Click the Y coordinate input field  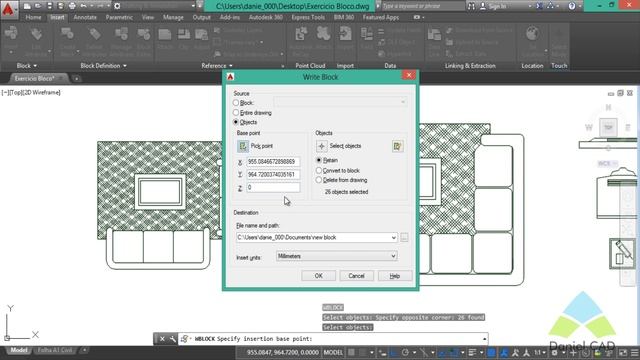click(273, 174)
